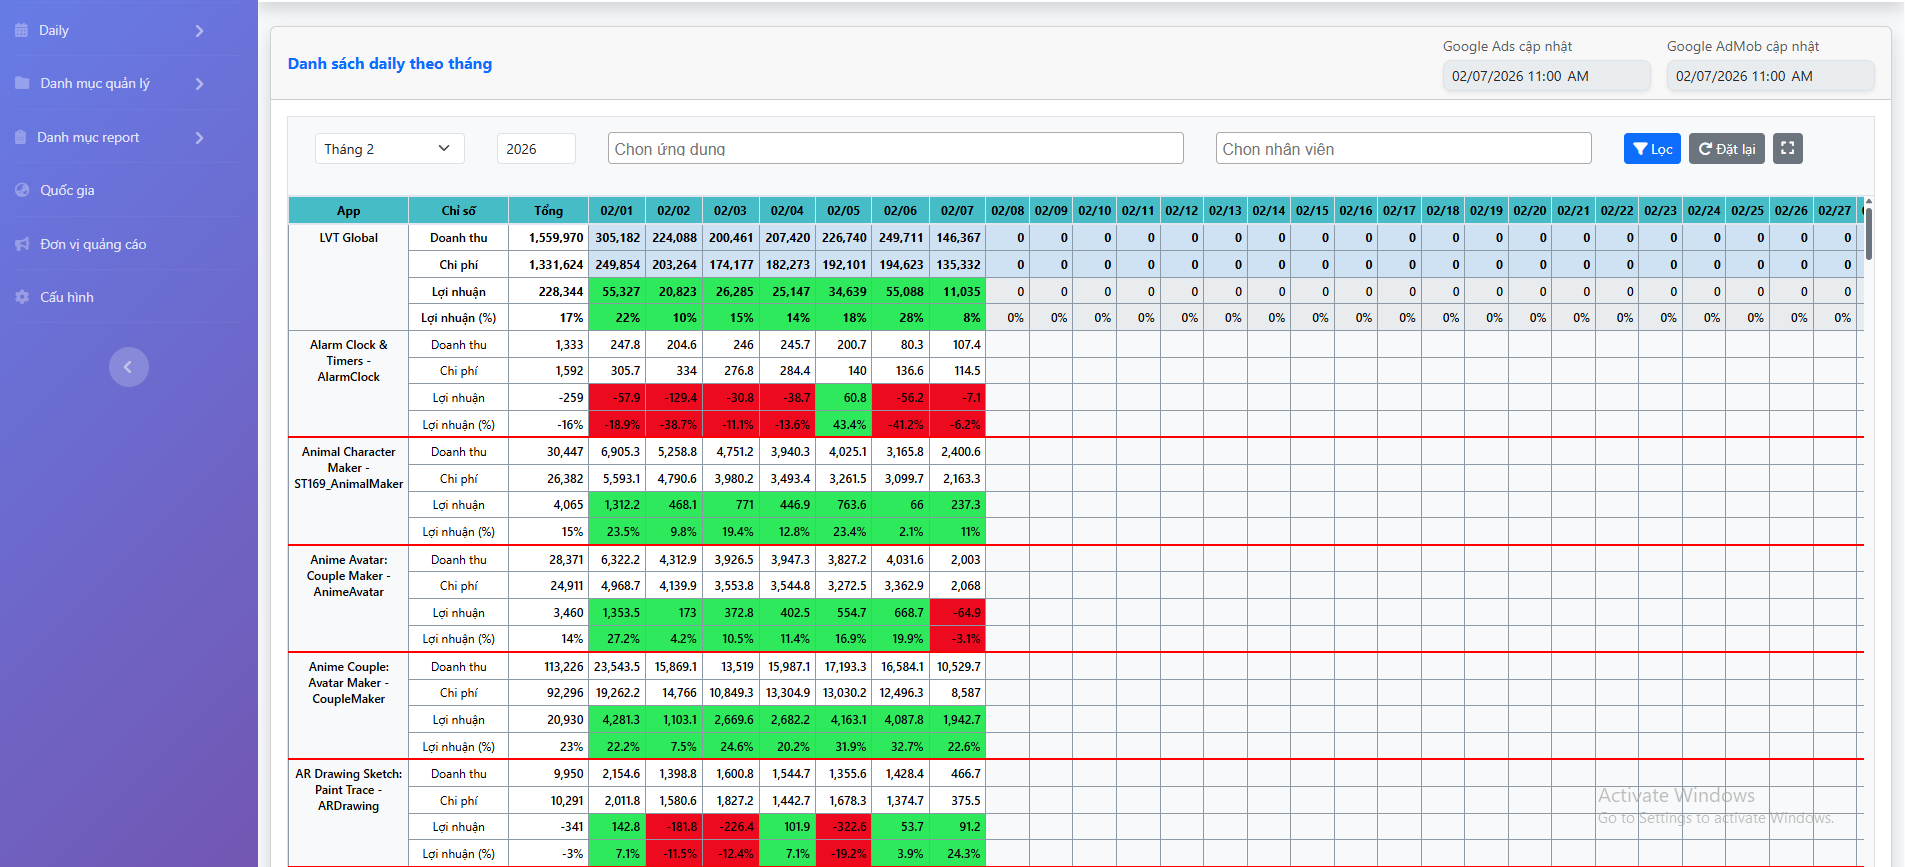Open the Quốc gia menu item

pyautogui.click(x=67, y=190)
